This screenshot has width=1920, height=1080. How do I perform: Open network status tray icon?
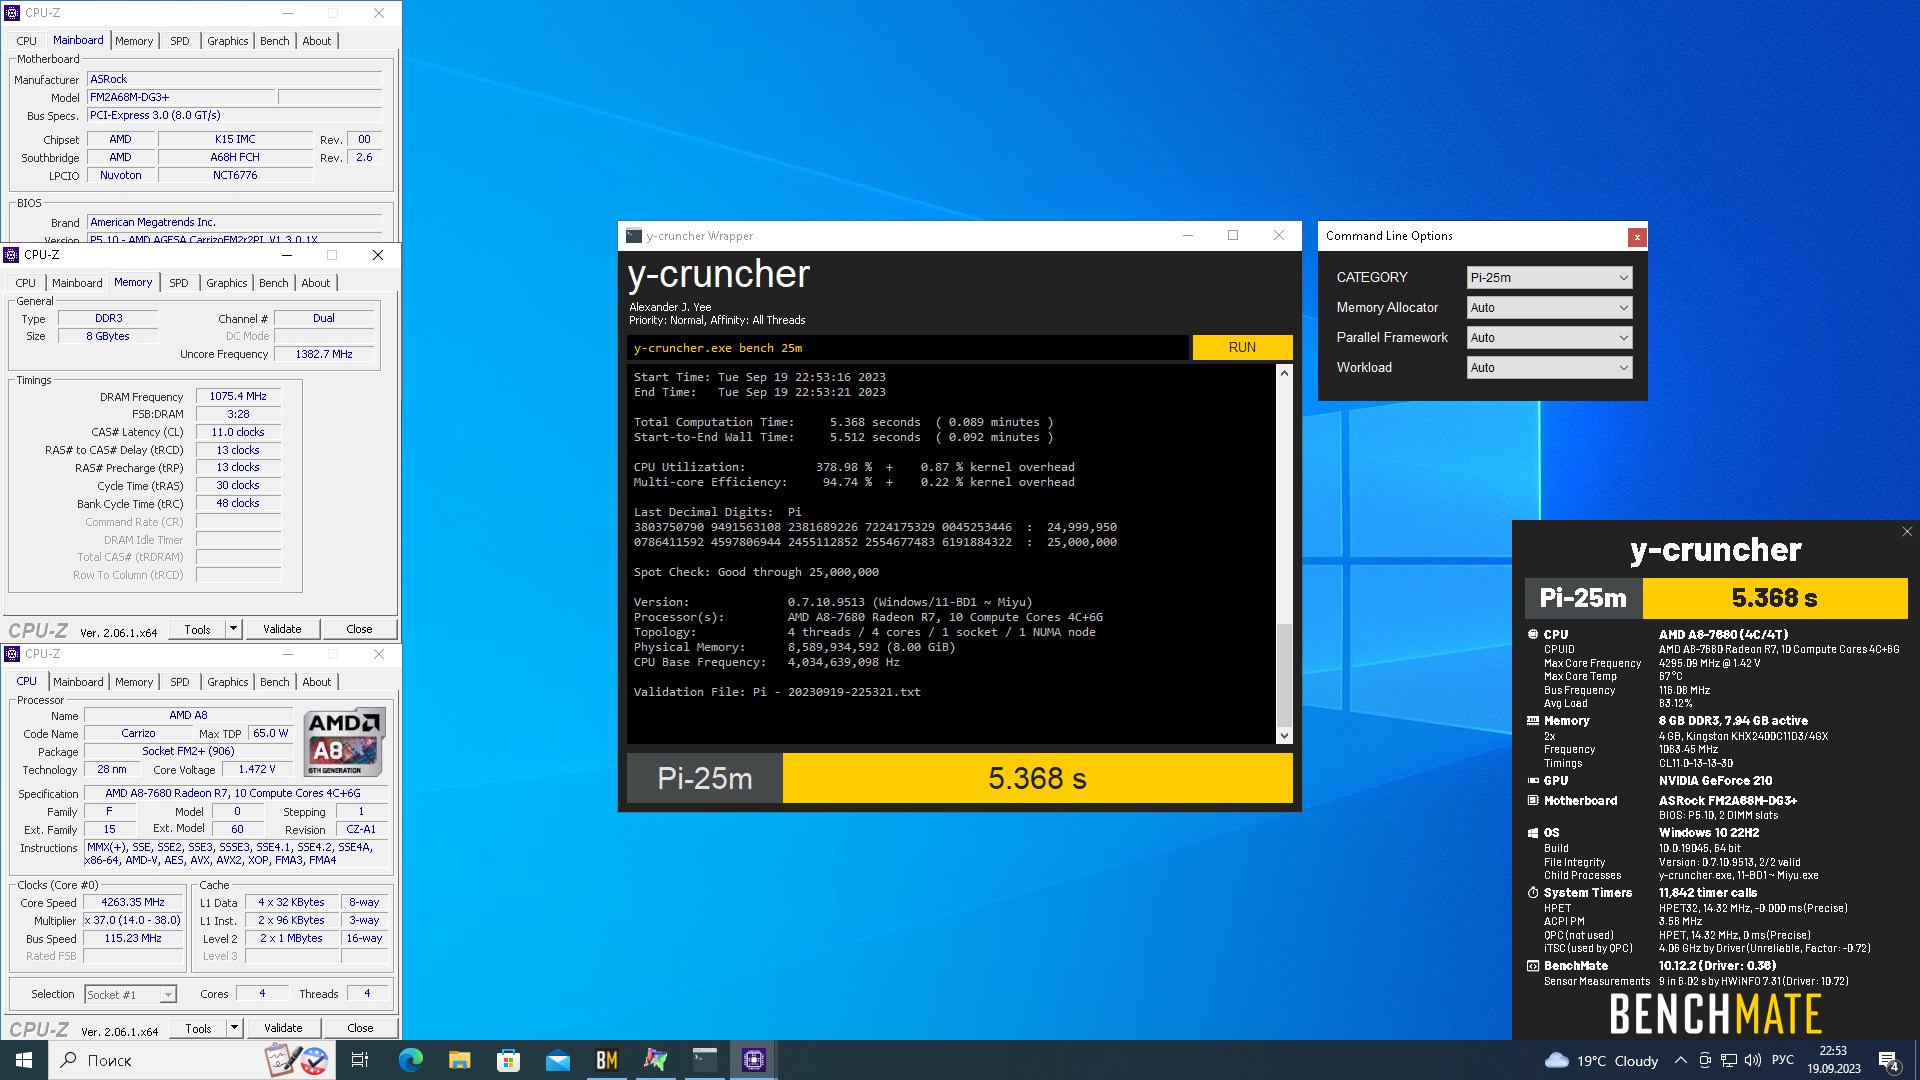(x=1728, y=1060)
